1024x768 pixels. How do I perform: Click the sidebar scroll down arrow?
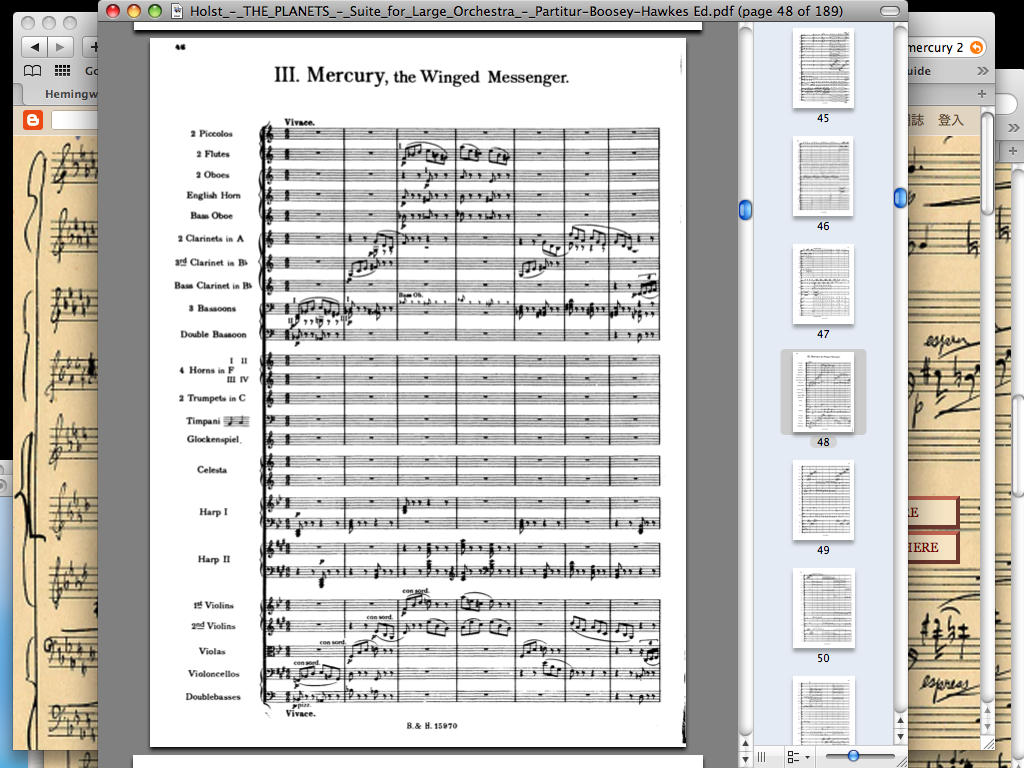901,736
